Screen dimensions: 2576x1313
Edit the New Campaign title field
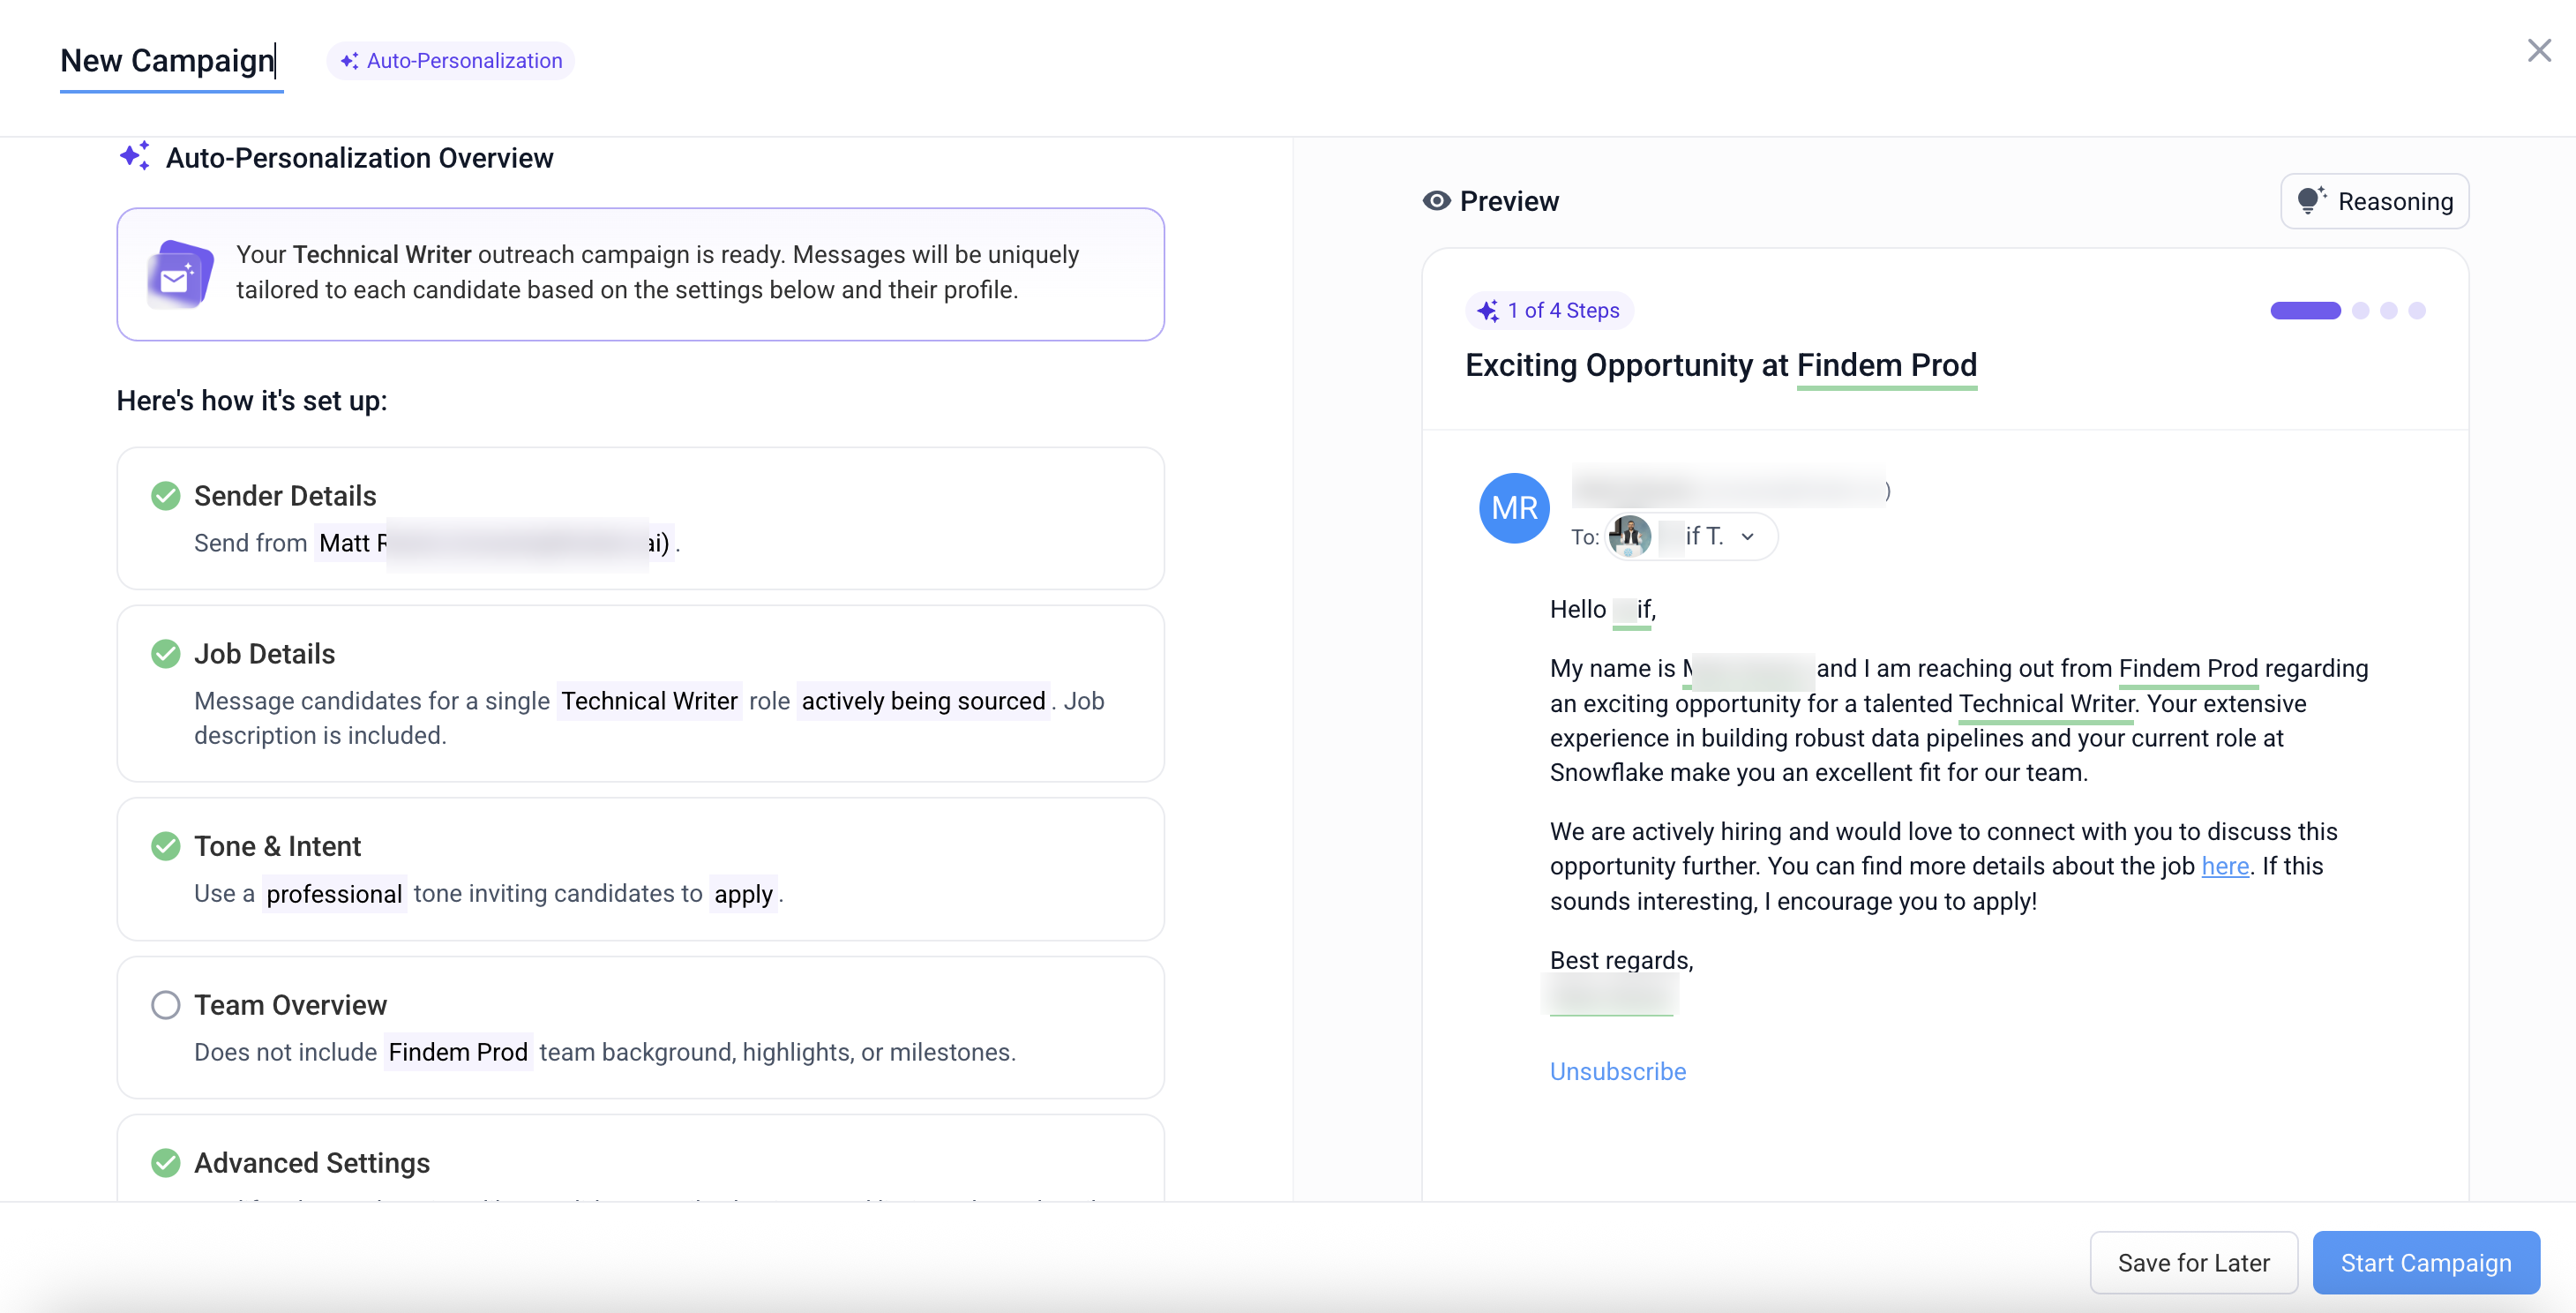[x=171, y=62]
